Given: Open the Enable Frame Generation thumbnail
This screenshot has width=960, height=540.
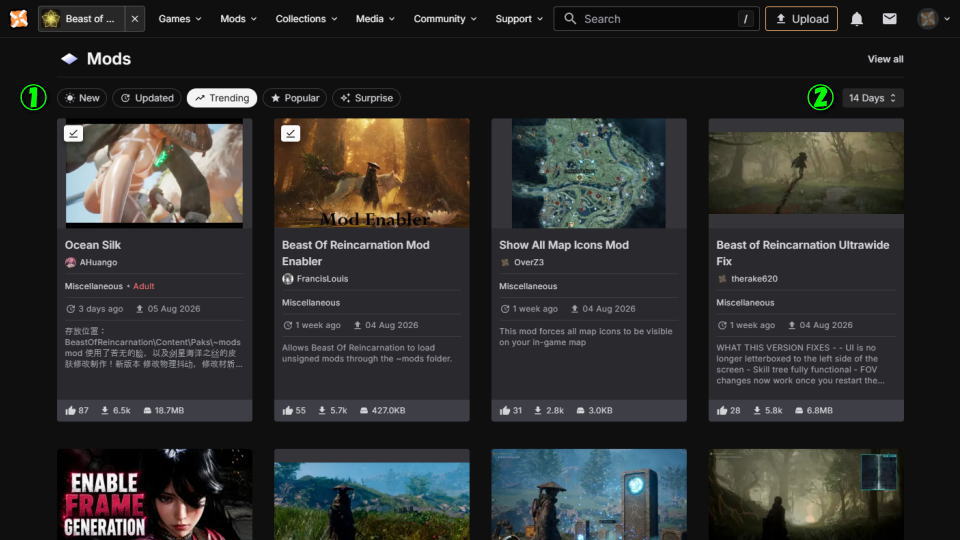Looking at the screenshot, I should pyautogui.click(x=154, y=495).
